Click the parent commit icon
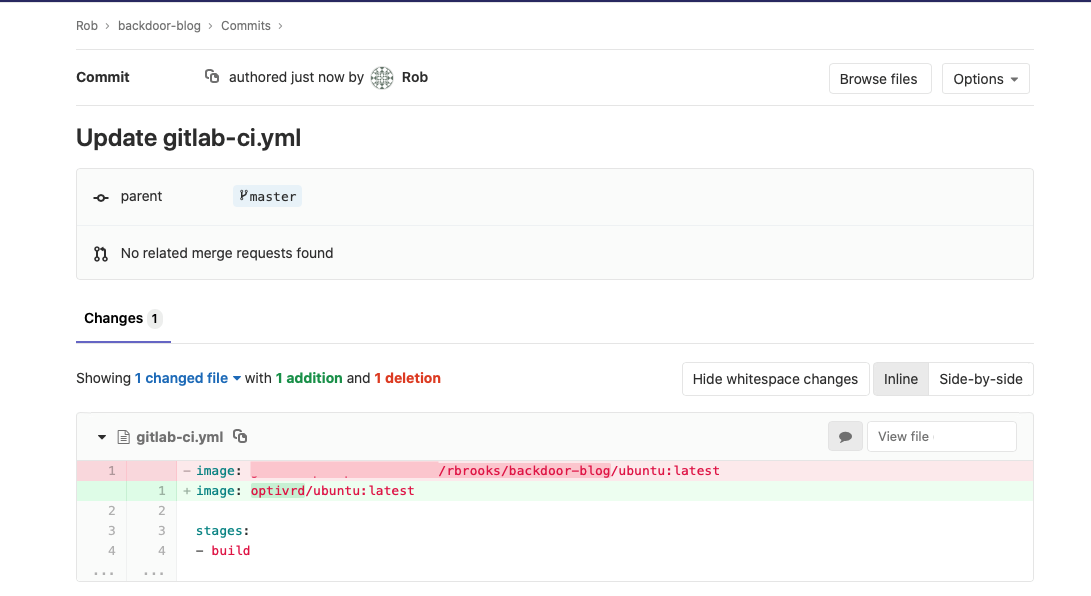 [101, 197]
